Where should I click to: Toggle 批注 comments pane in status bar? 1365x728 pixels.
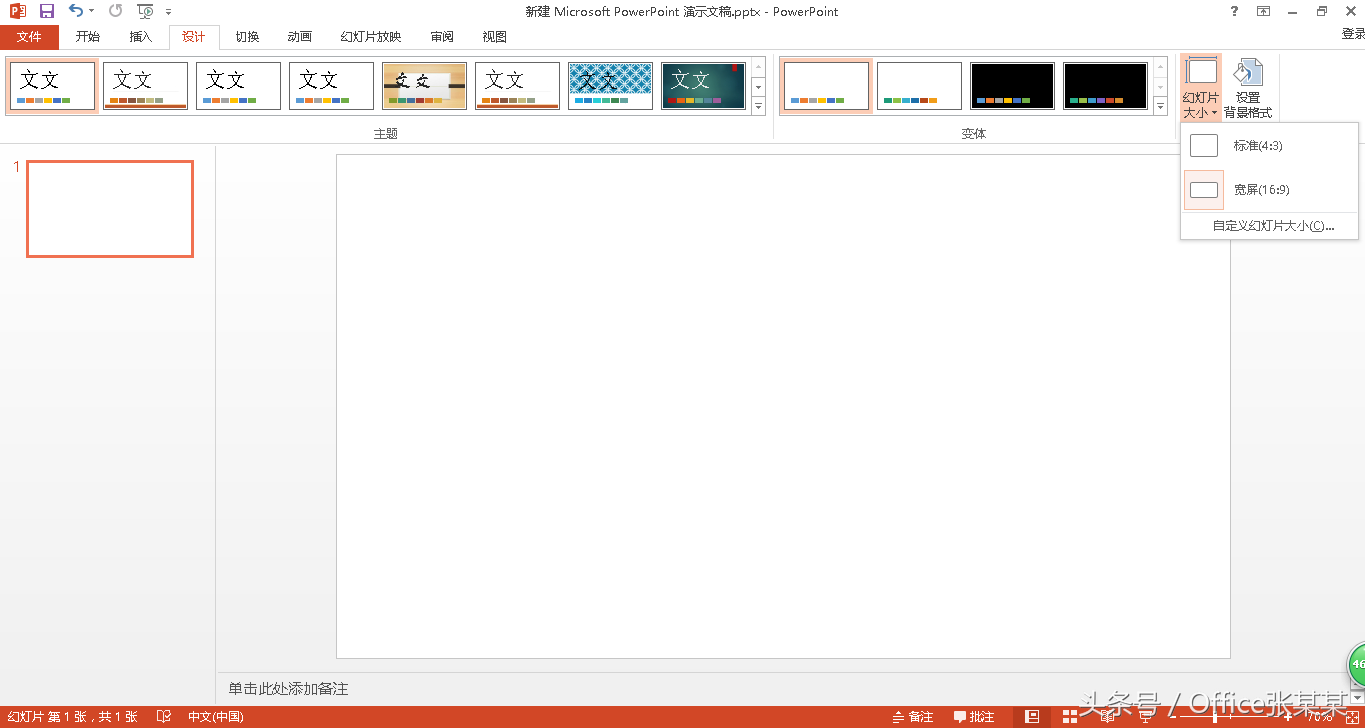pyautogui.click(x=974, y=716)
